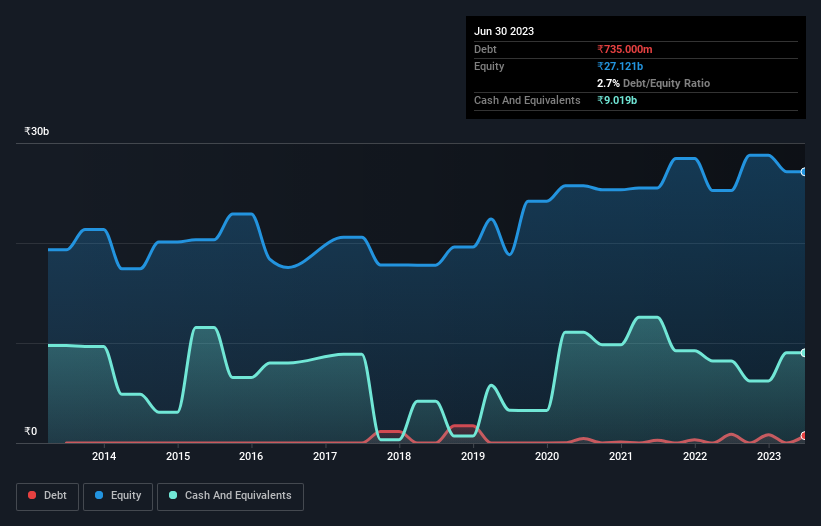Click the Jun 30 2023 tooltip date
The width and height of the screenshot is (821, 526).
pyautogui.click(x=504, y=31)
